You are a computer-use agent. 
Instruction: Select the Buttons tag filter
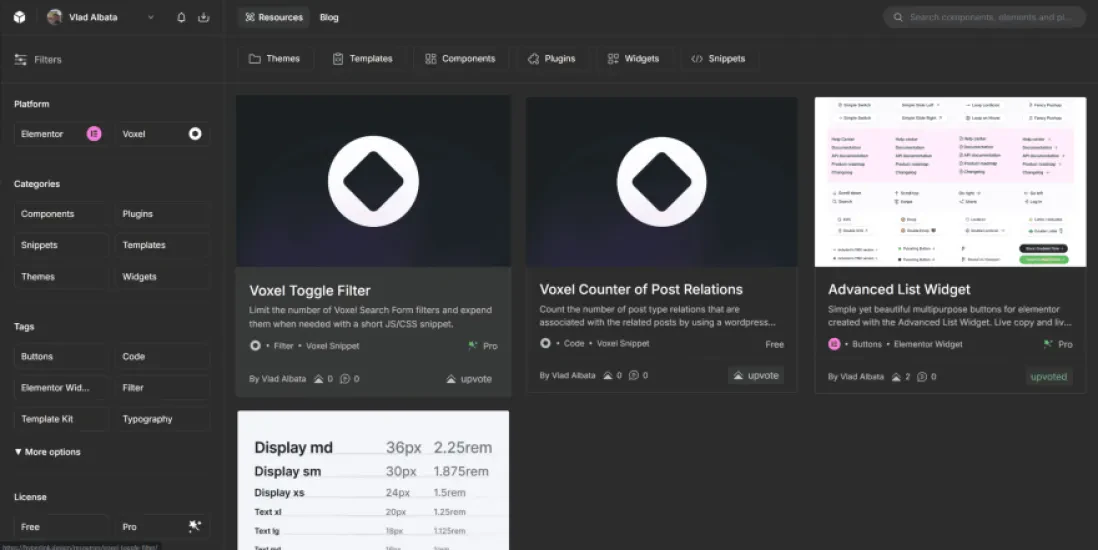coord(61,357)
